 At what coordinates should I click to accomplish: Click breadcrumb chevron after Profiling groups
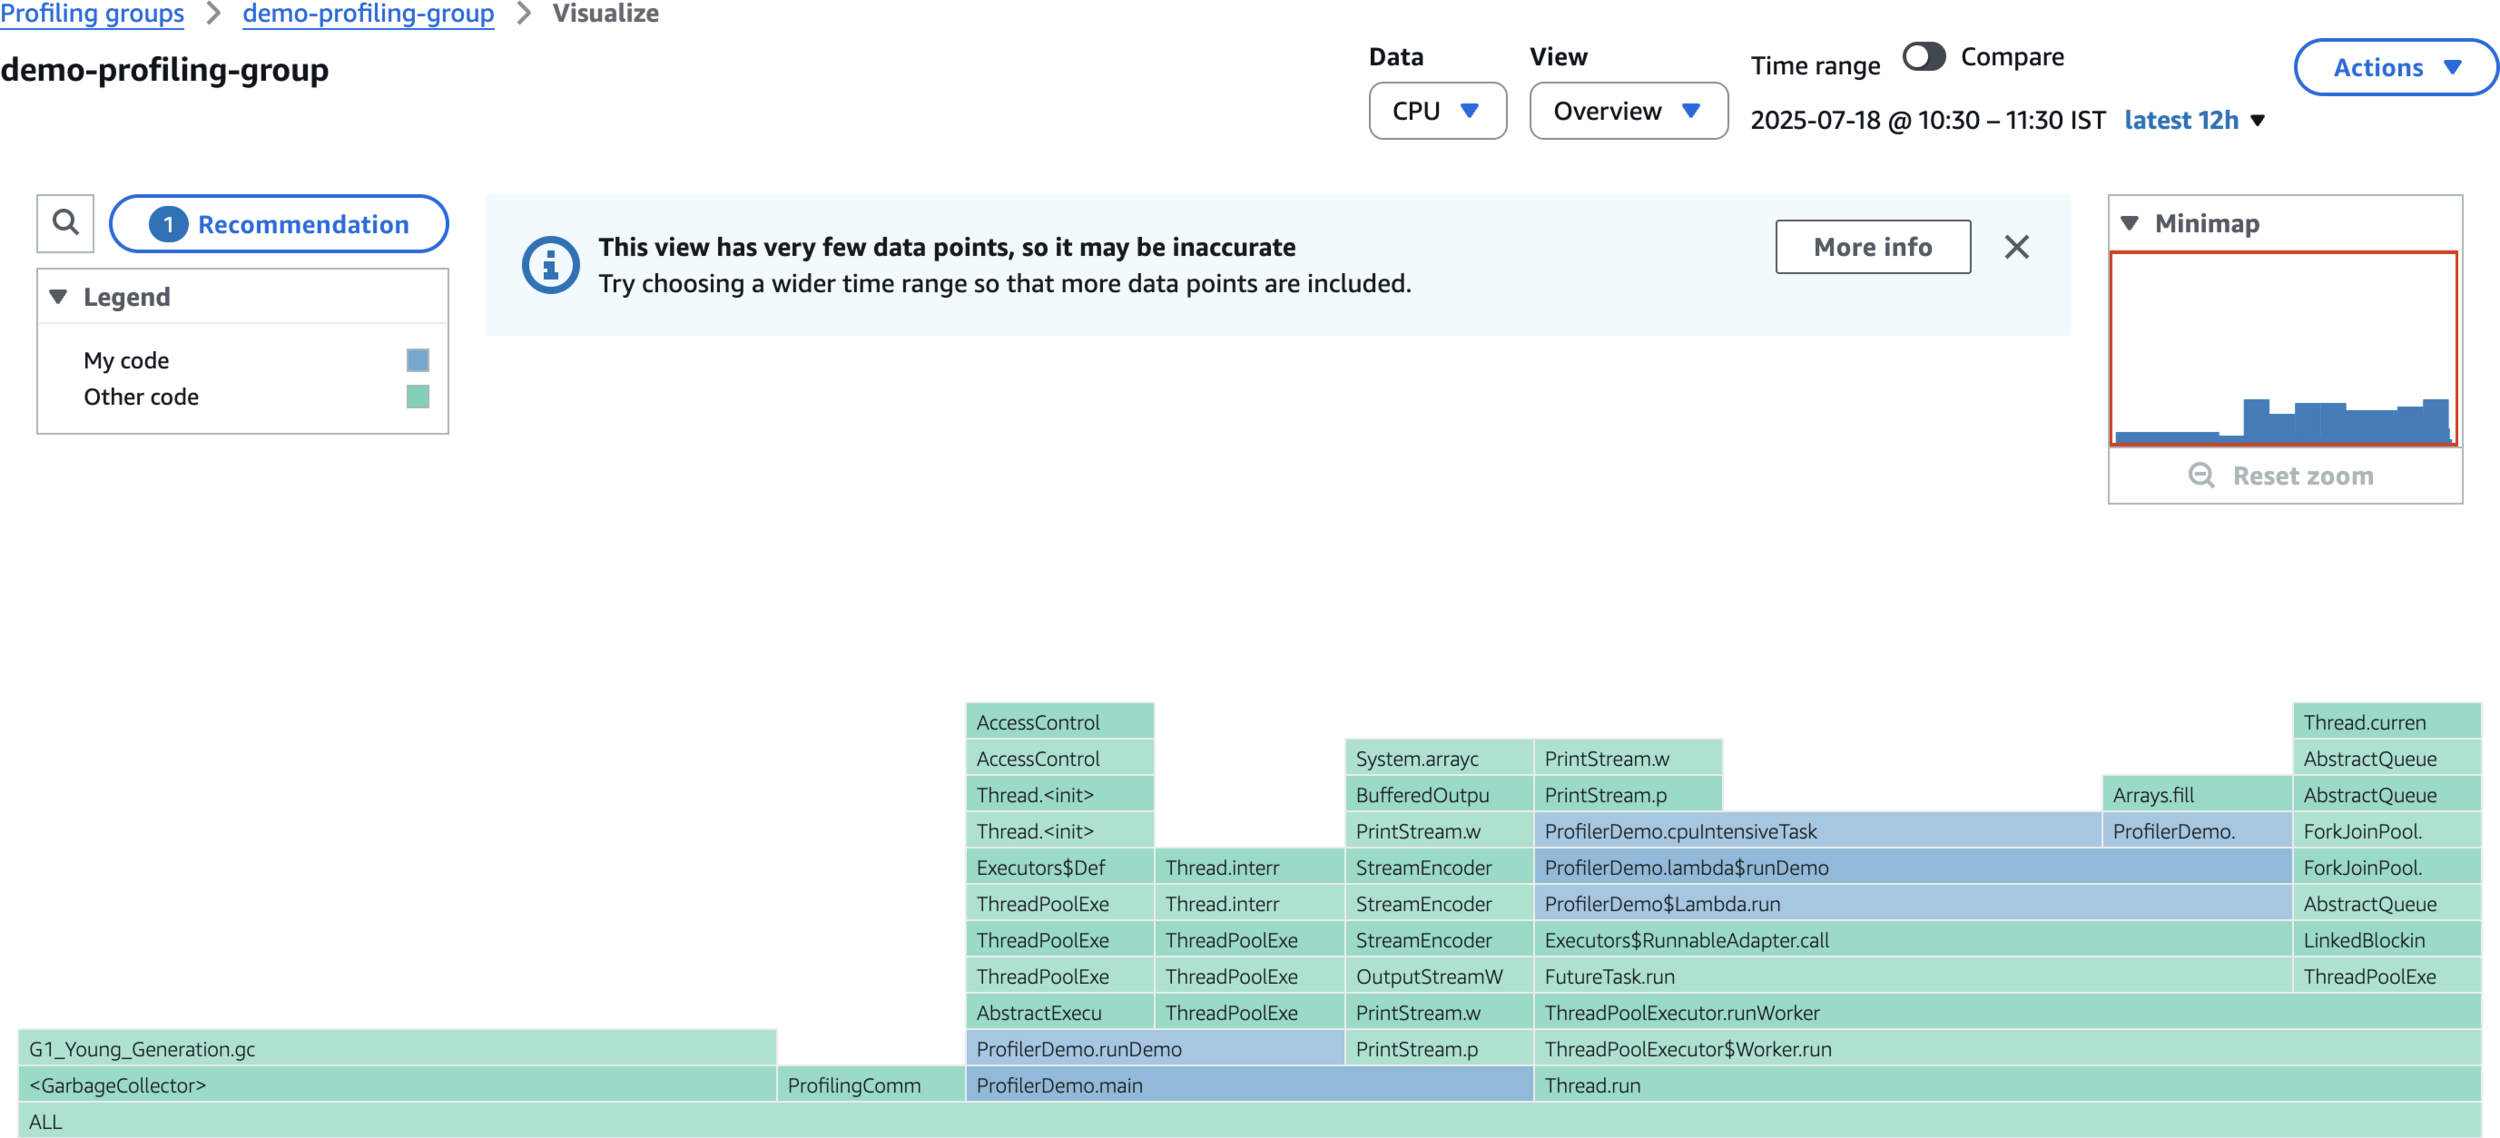click(x=213, y=14)
